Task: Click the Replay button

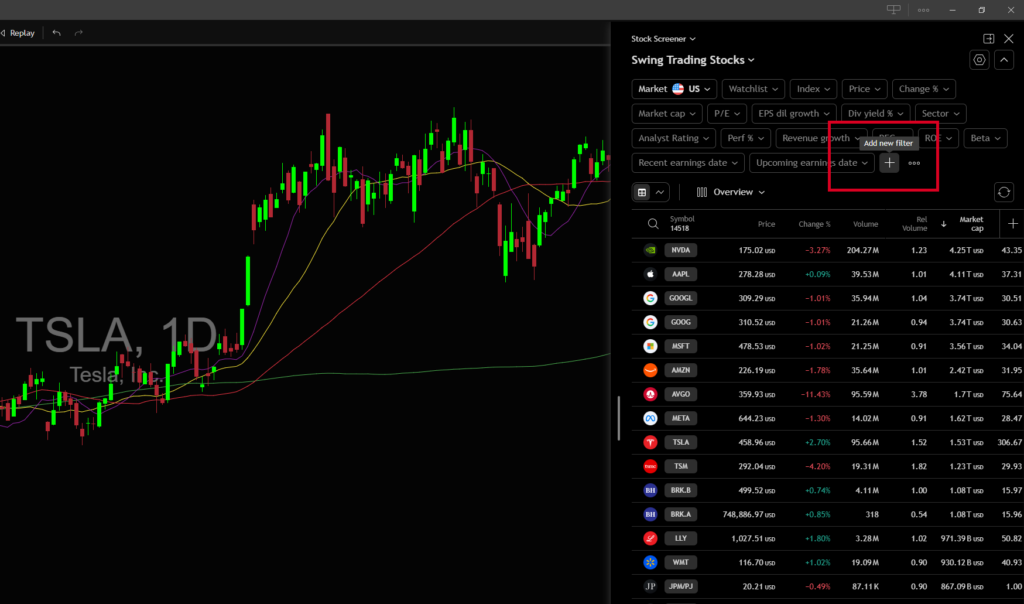Action: pos(18,33)
